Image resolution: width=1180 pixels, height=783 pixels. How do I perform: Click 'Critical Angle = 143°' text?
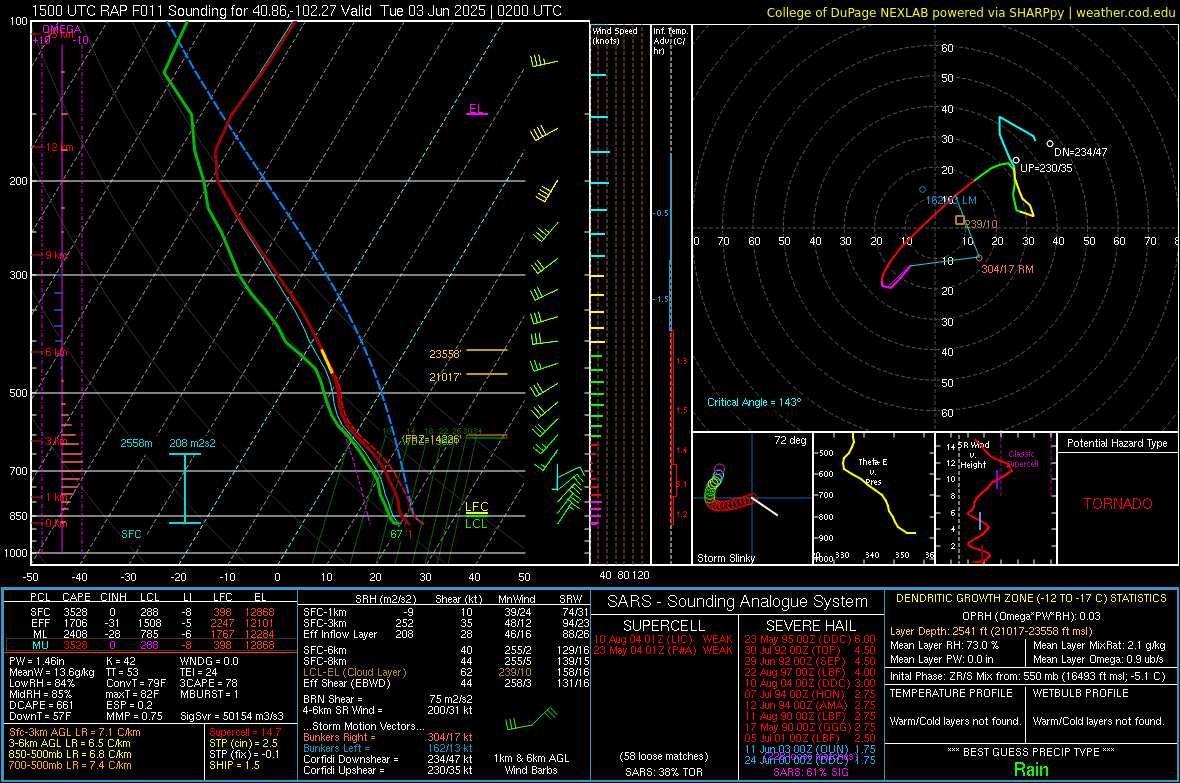[754, 402]
